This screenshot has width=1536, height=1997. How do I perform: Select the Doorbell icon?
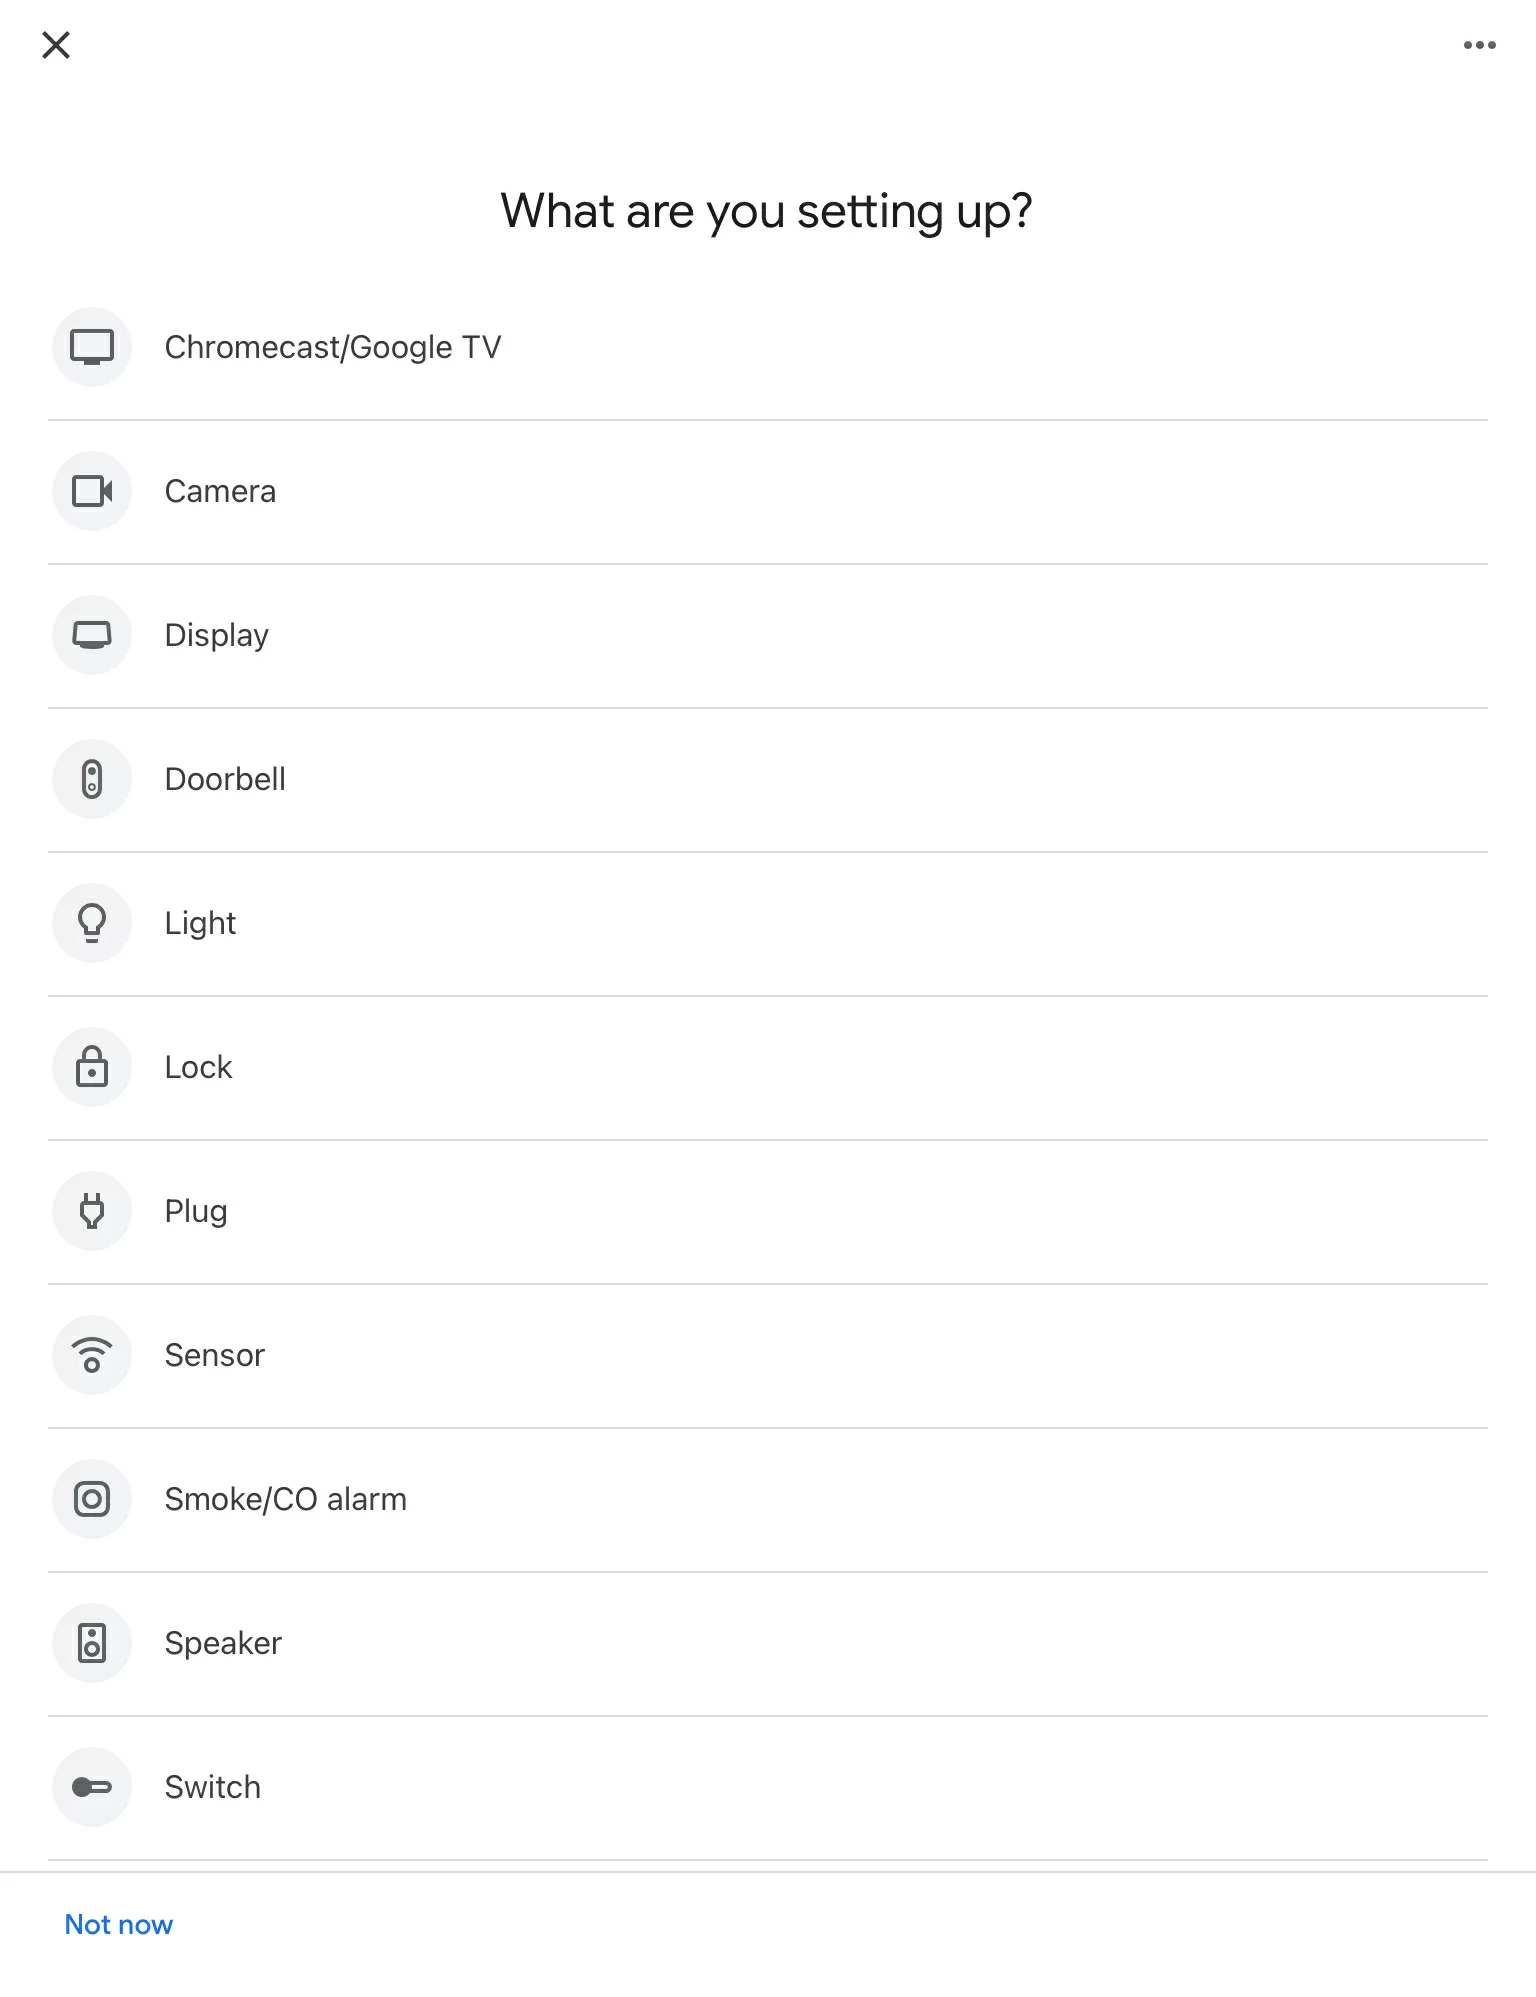click(x=92, y=779)
